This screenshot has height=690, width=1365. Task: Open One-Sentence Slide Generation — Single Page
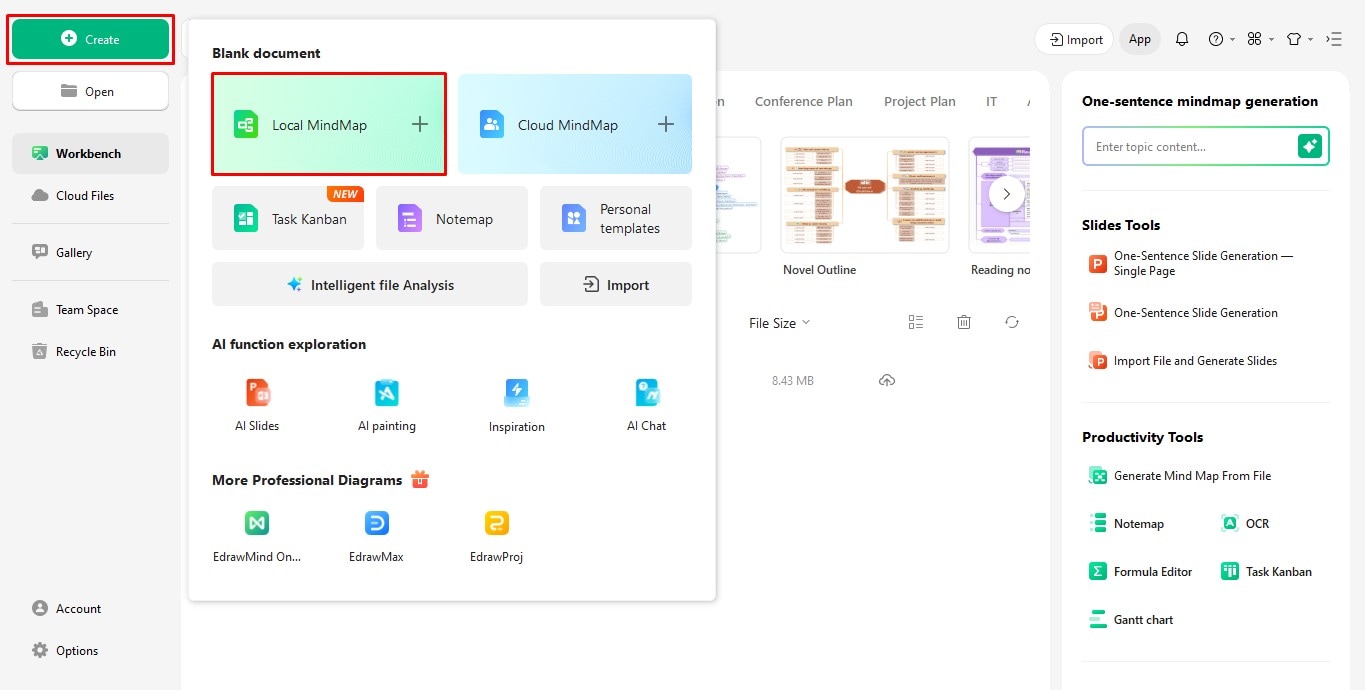click(1193, 263)
